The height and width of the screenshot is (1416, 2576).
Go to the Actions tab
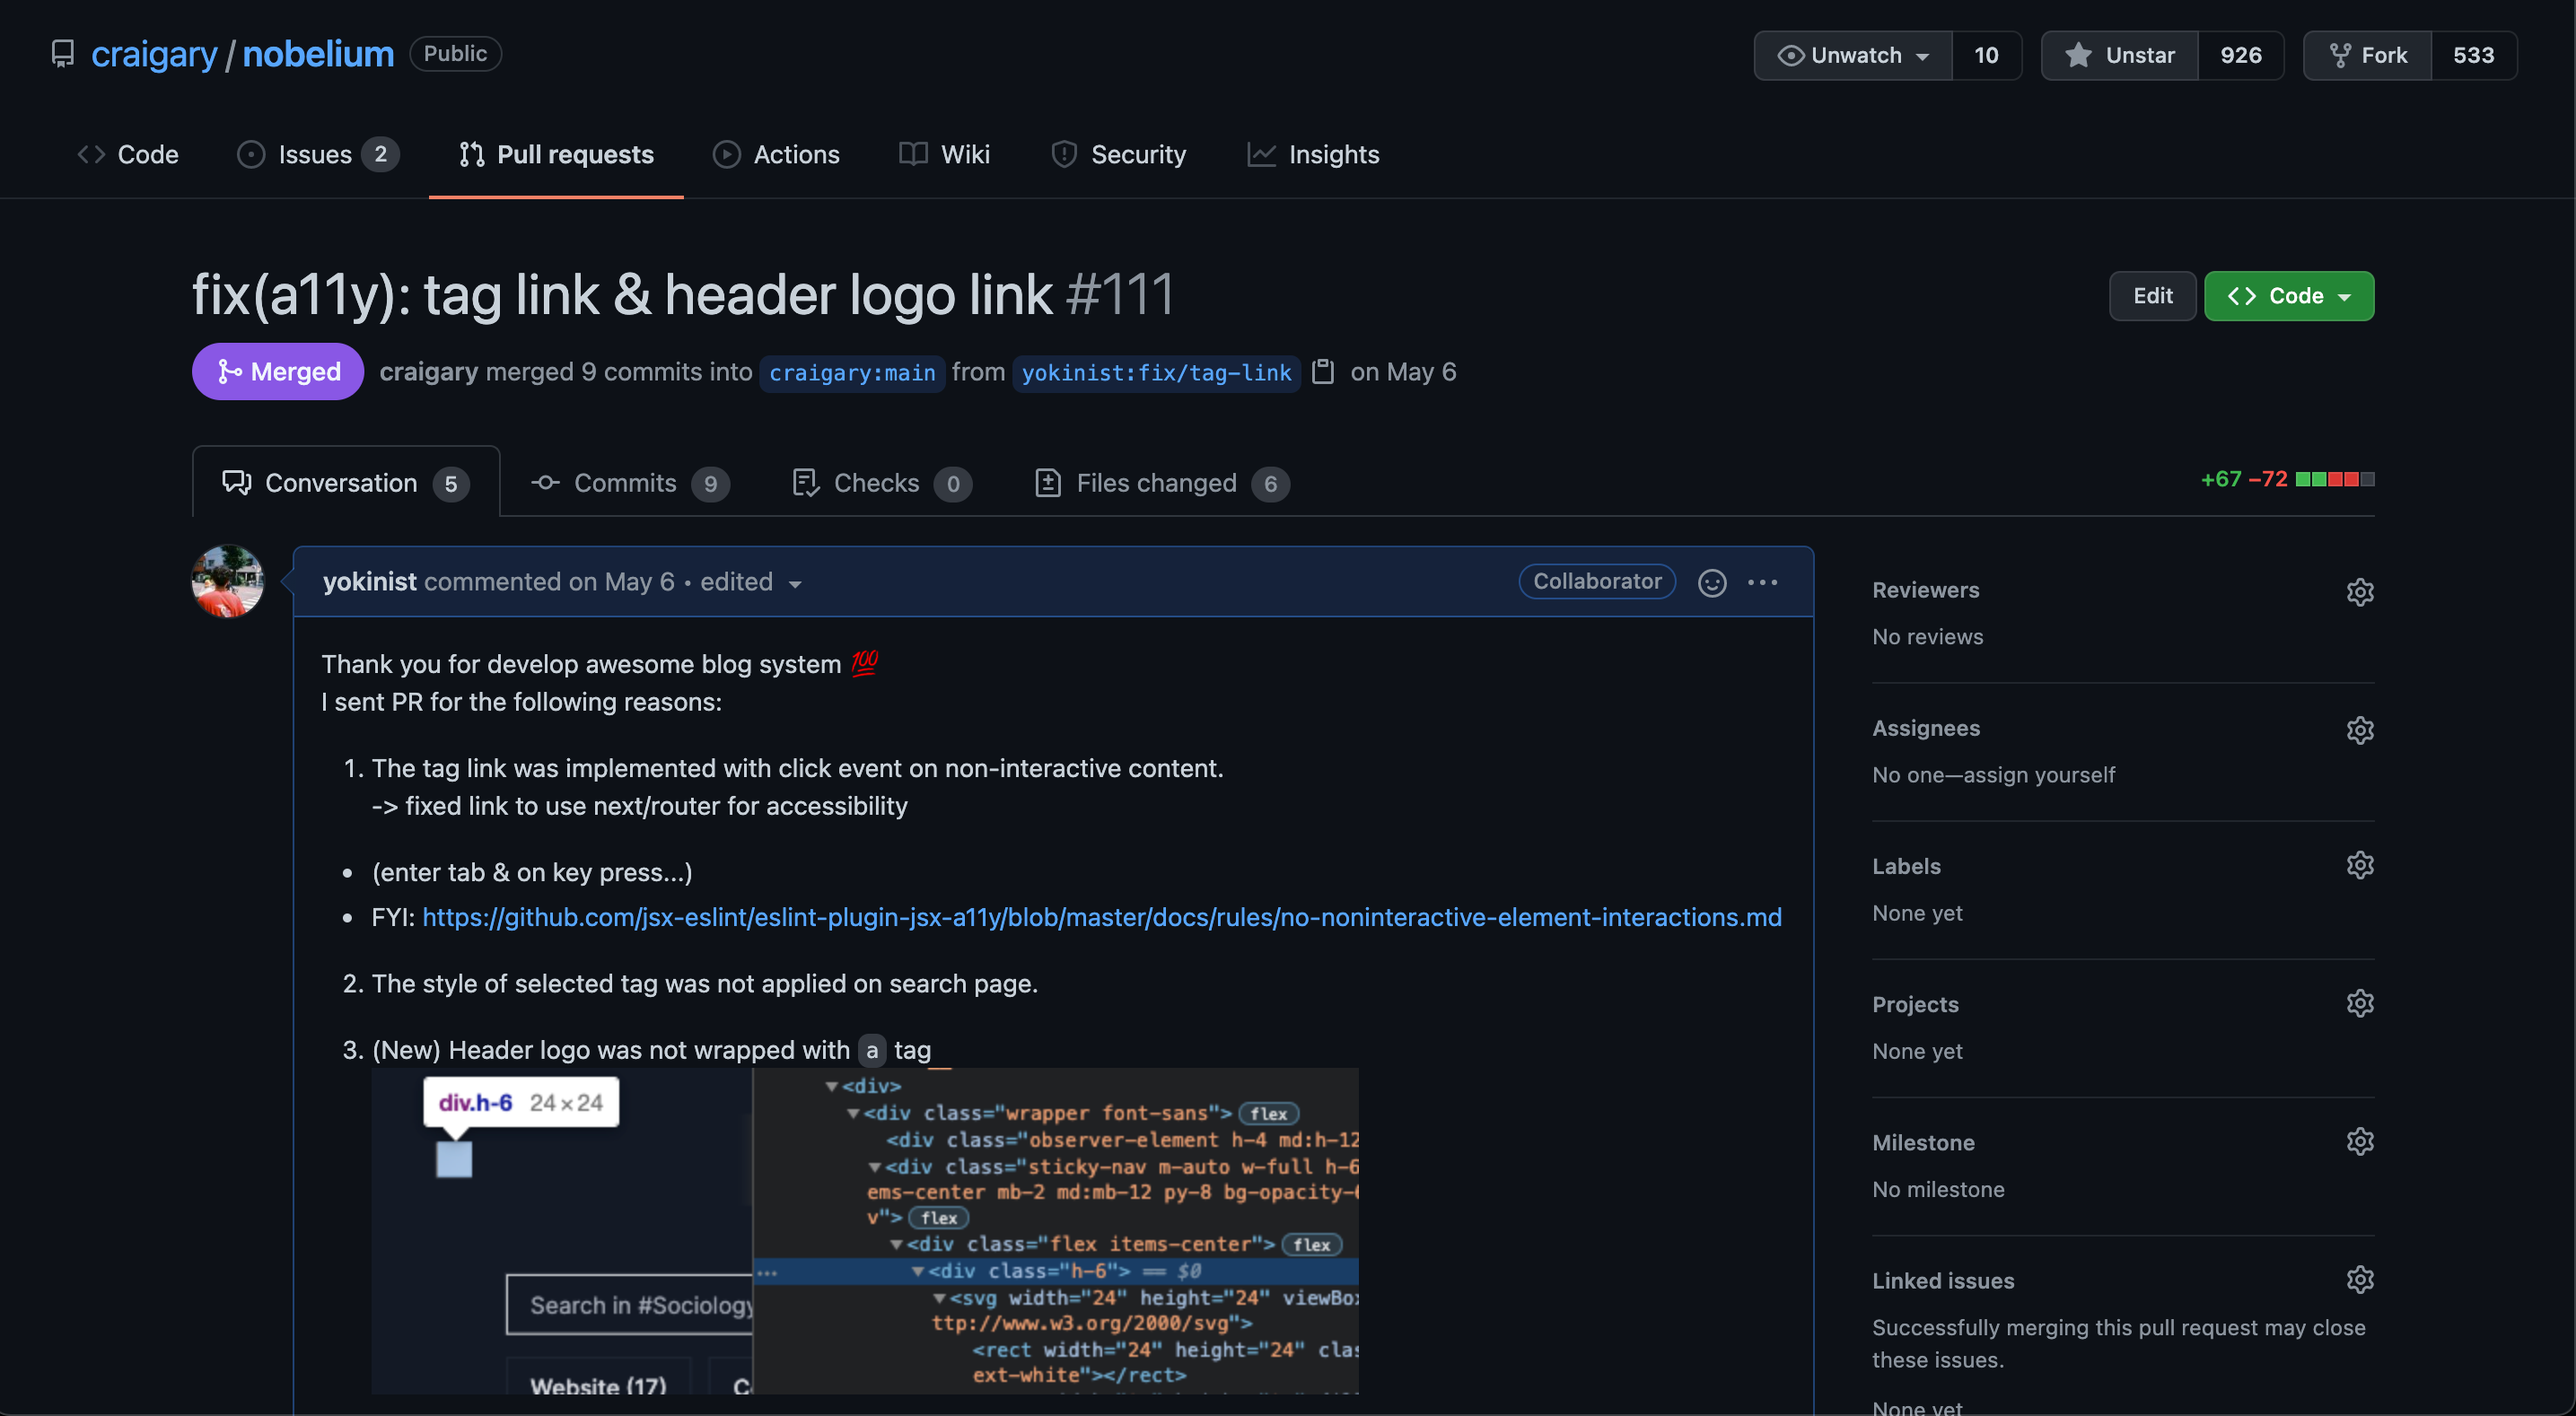click(x=776, y=154)
